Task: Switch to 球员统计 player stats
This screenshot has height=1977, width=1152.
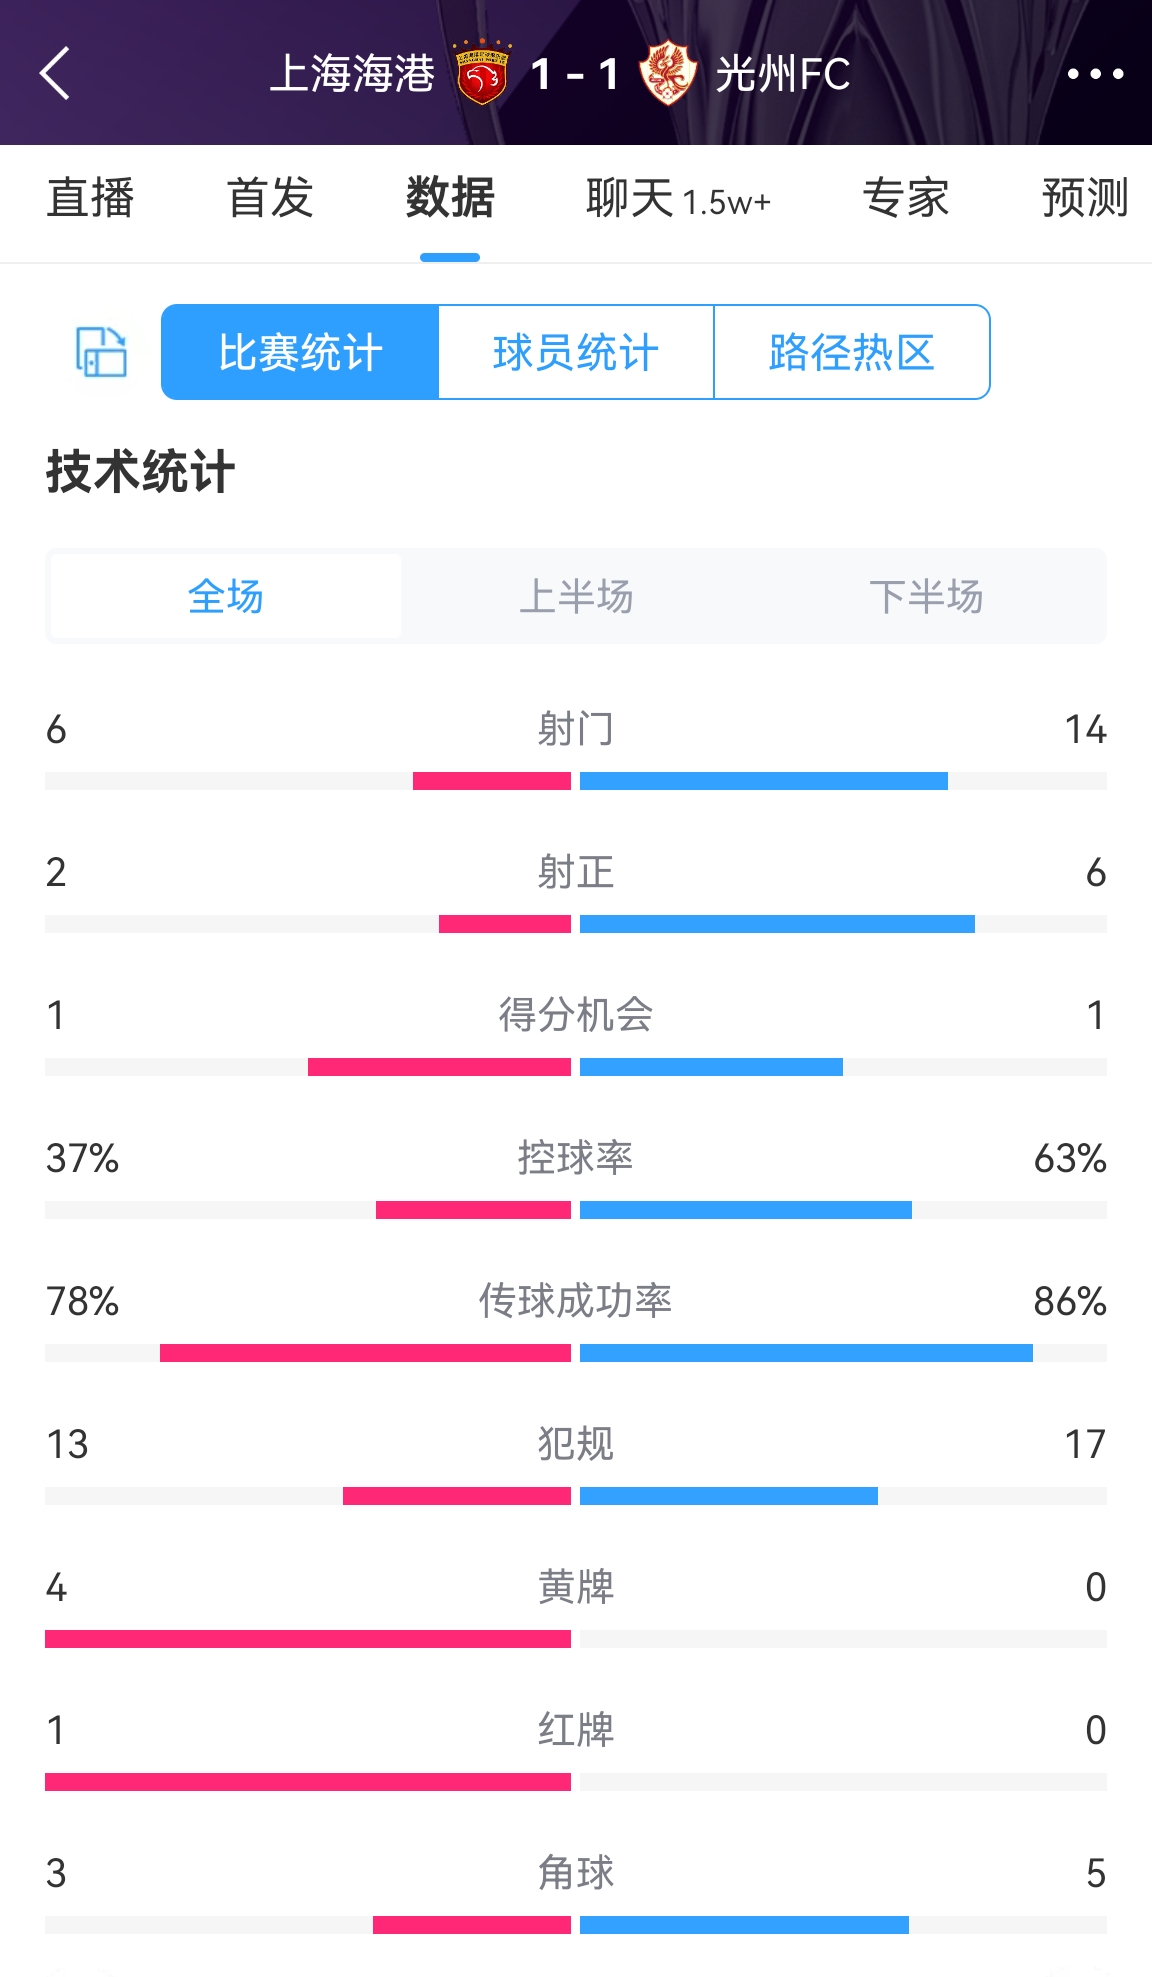Action: coord(576,352)
